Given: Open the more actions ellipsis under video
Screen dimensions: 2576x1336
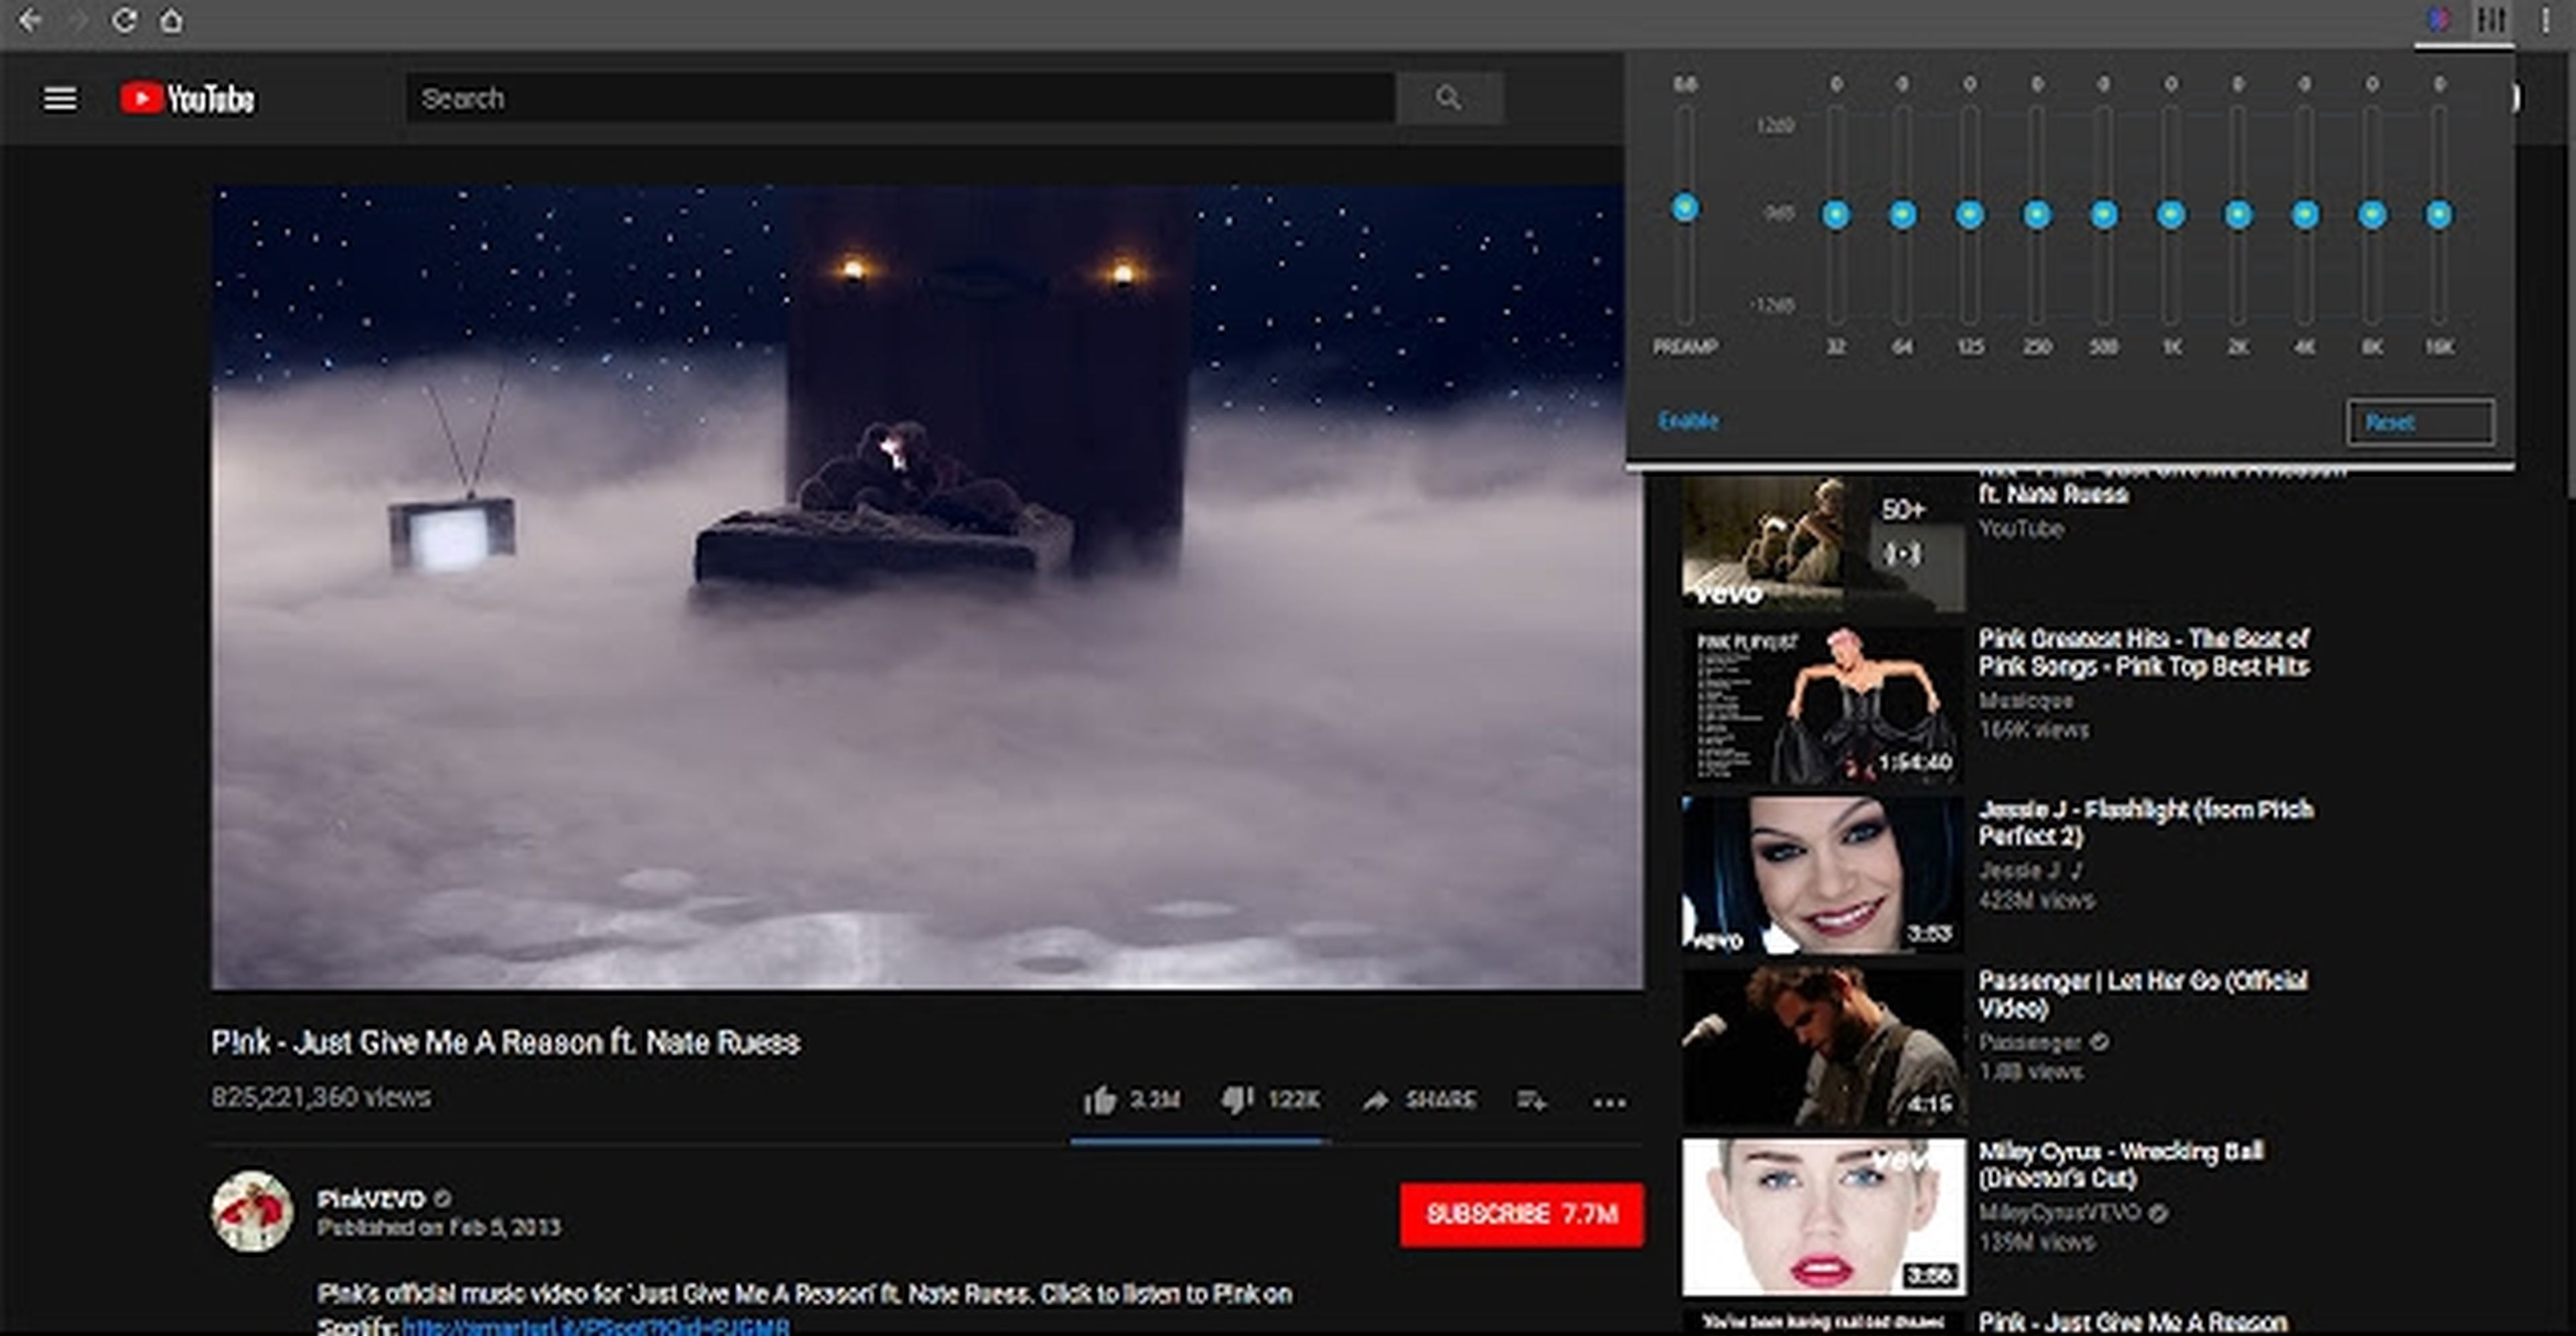Looking at the screenshot, I should click(x=1609, y=1103).
